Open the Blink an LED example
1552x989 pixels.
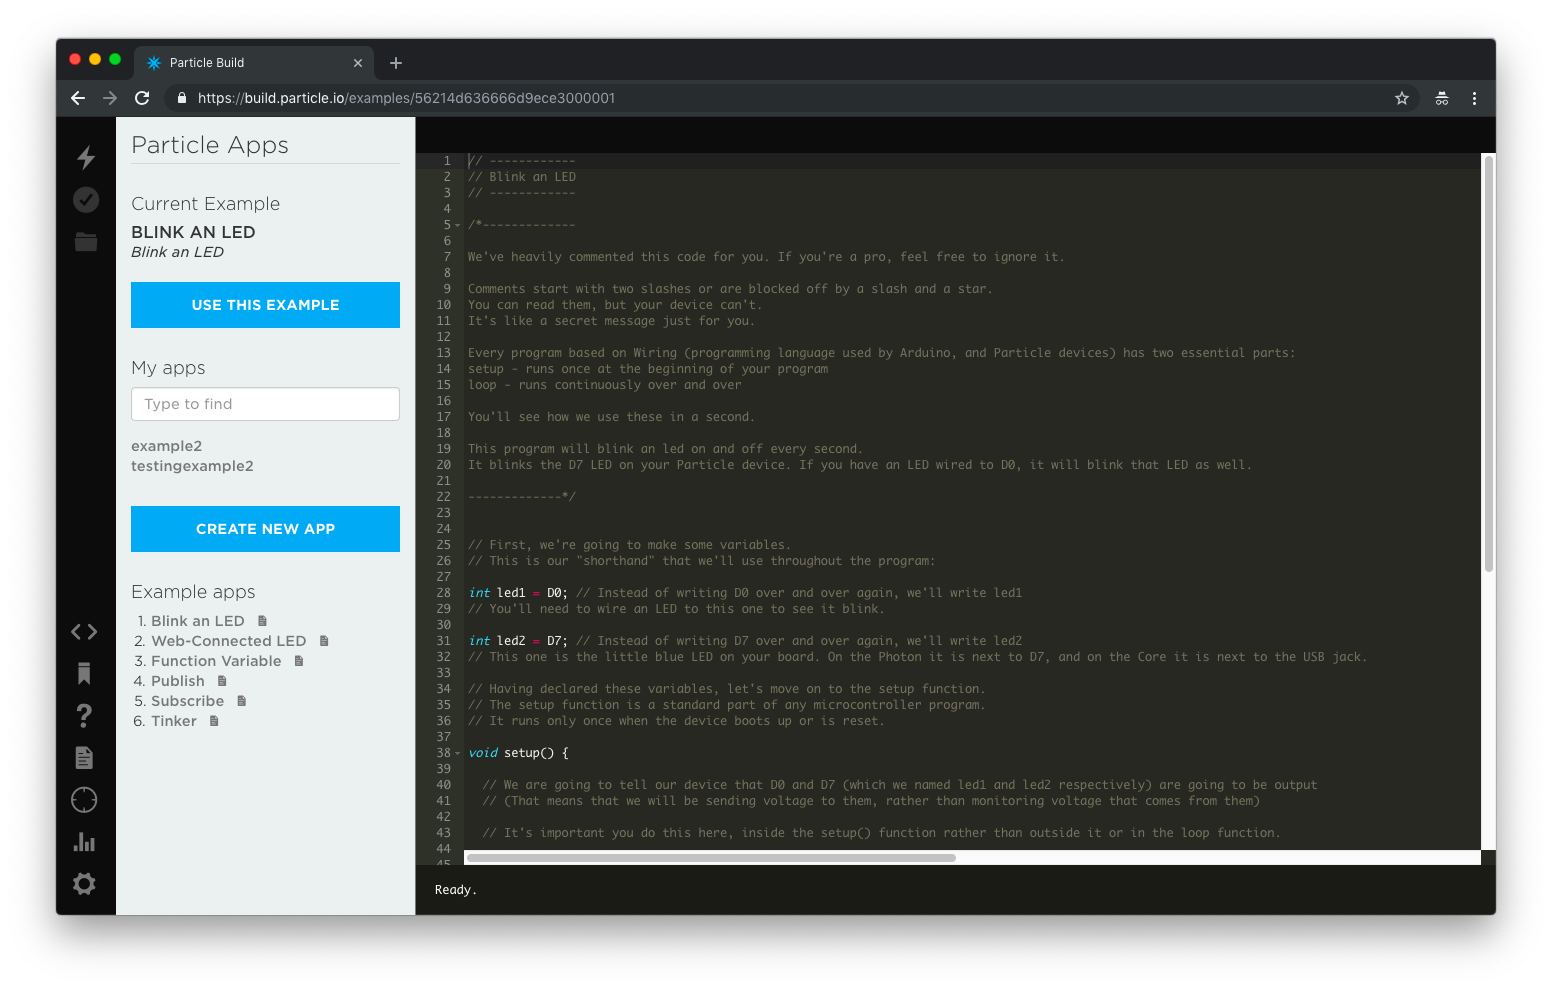tap(197, 621)
